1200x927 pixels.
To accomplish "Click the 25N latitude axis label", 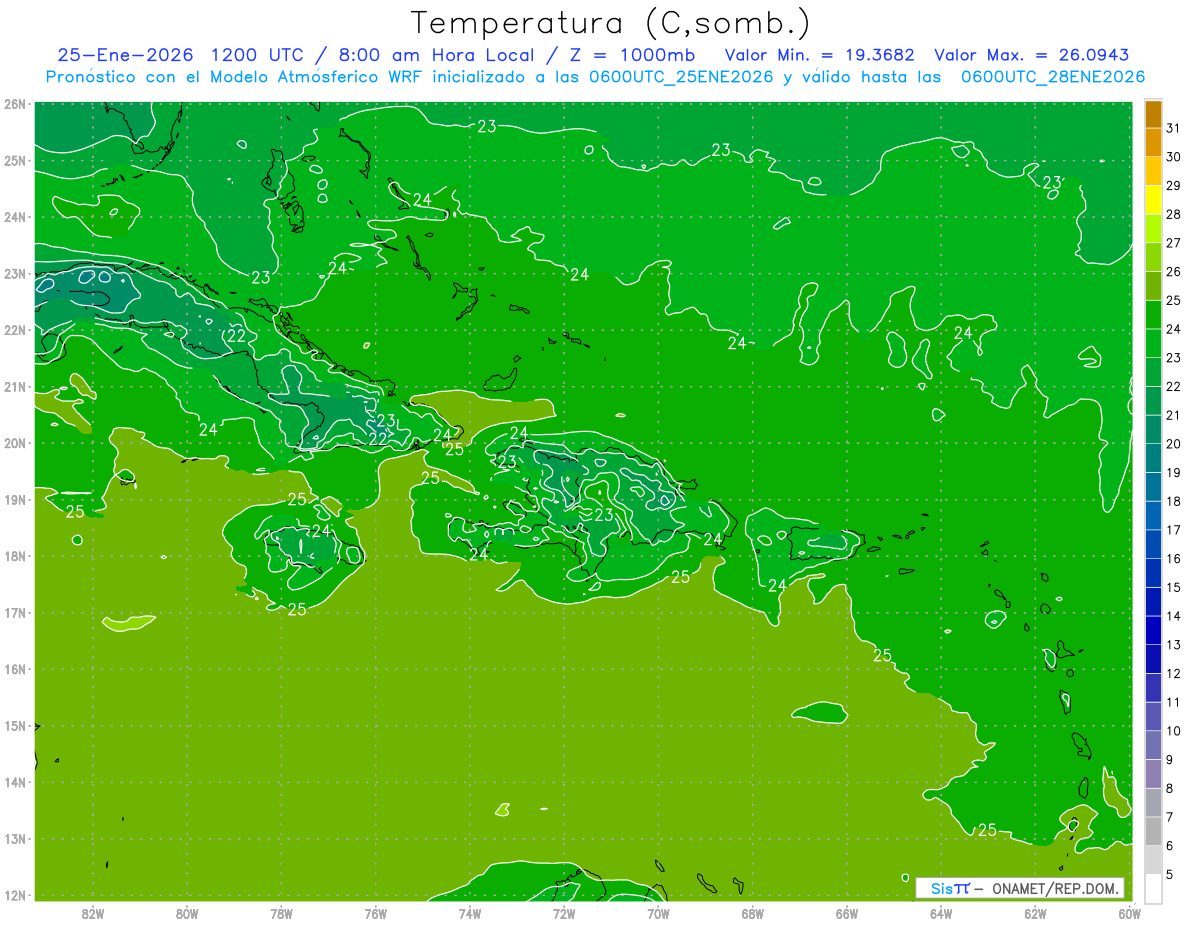I will point(15,160).
